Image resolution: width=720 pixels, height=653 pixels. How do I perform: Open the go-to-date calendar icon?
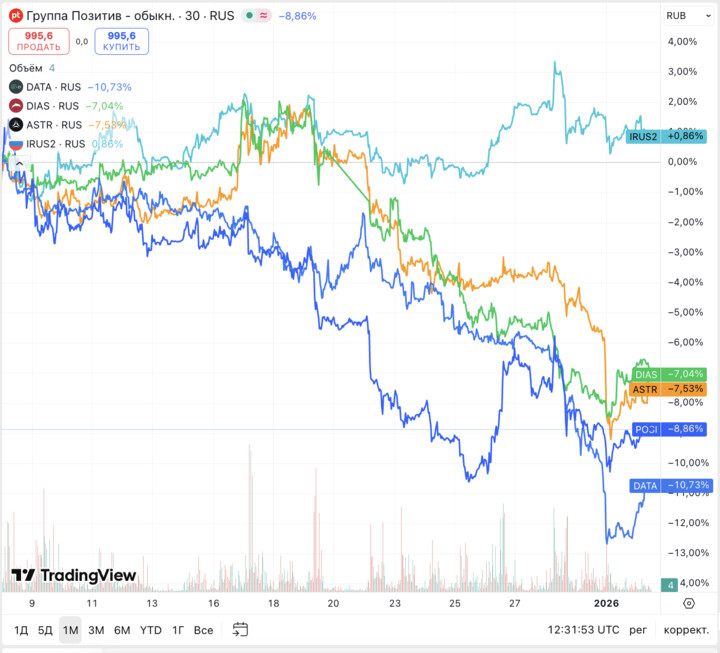(x=240, y=630)
